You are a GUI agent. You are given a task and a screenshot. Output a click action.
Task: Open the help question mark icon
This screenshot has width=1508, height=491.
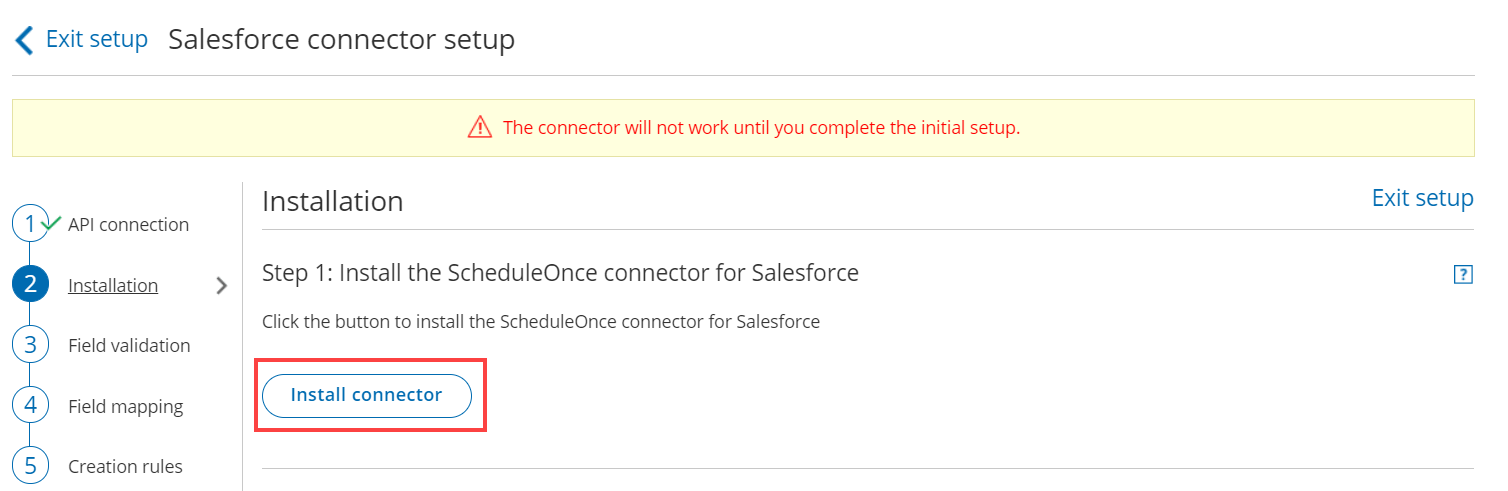click(x=1463, y=275)
